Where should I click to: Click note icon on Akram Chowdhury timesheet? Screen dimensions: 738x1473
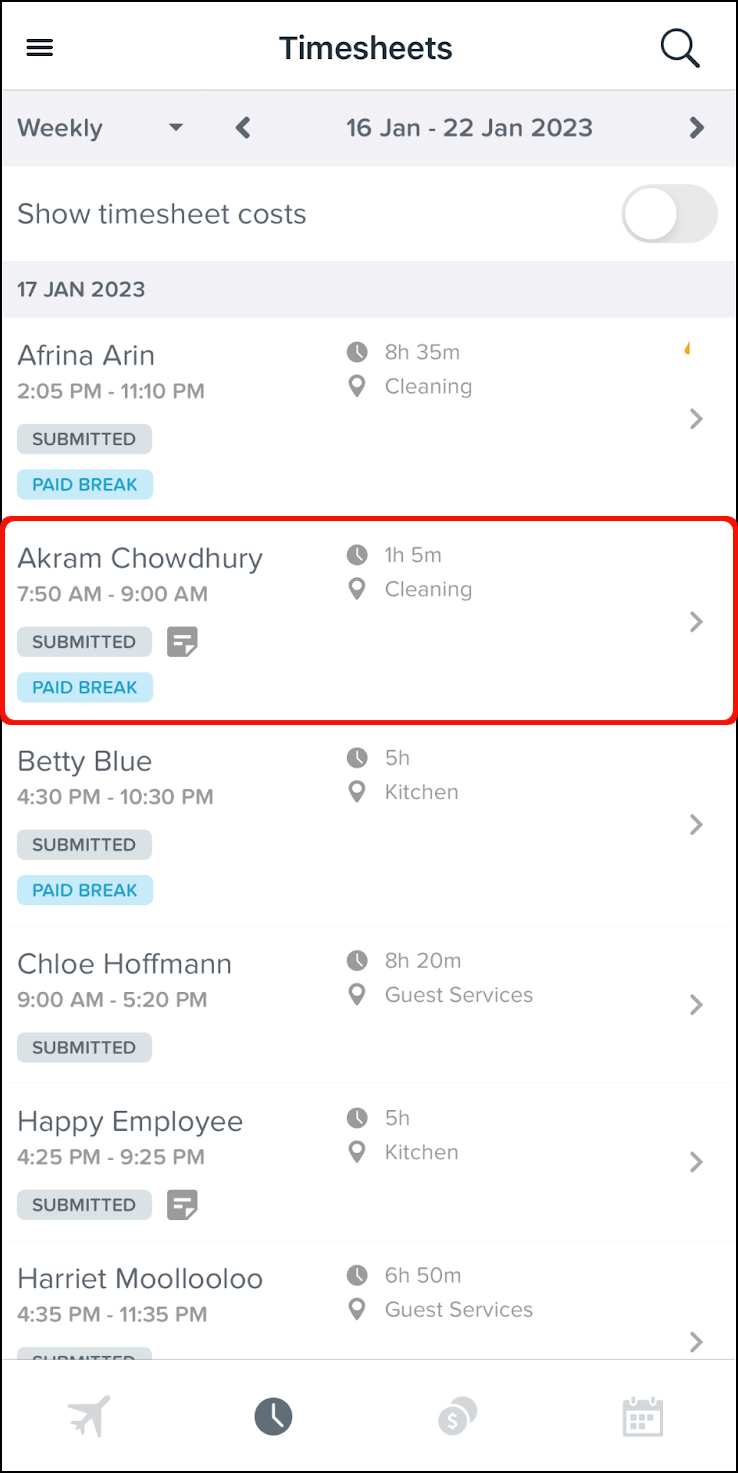182,642
